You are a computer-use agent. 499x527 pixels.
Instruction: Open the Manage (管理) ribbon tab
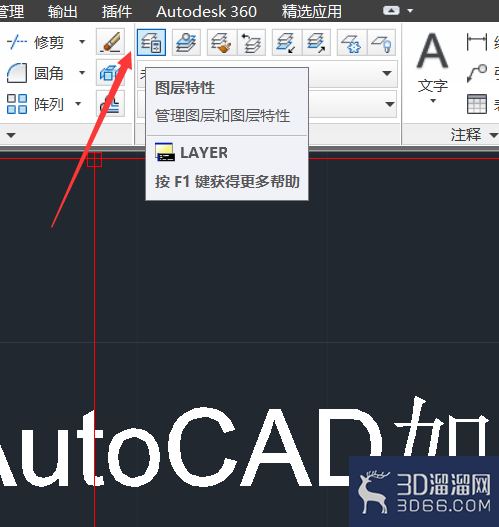point(11,11)
